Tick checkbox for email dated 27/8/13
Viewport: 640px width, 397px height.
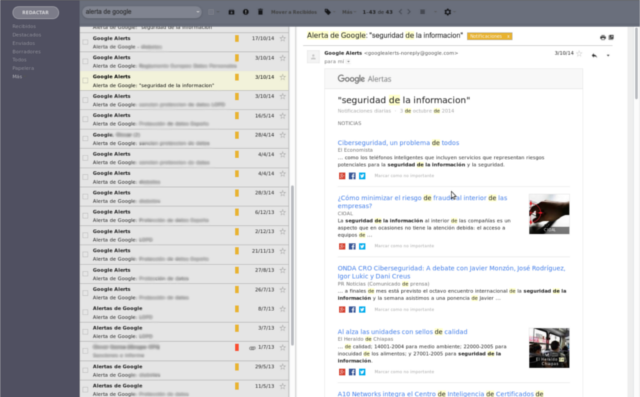click(x=85, y=274)
